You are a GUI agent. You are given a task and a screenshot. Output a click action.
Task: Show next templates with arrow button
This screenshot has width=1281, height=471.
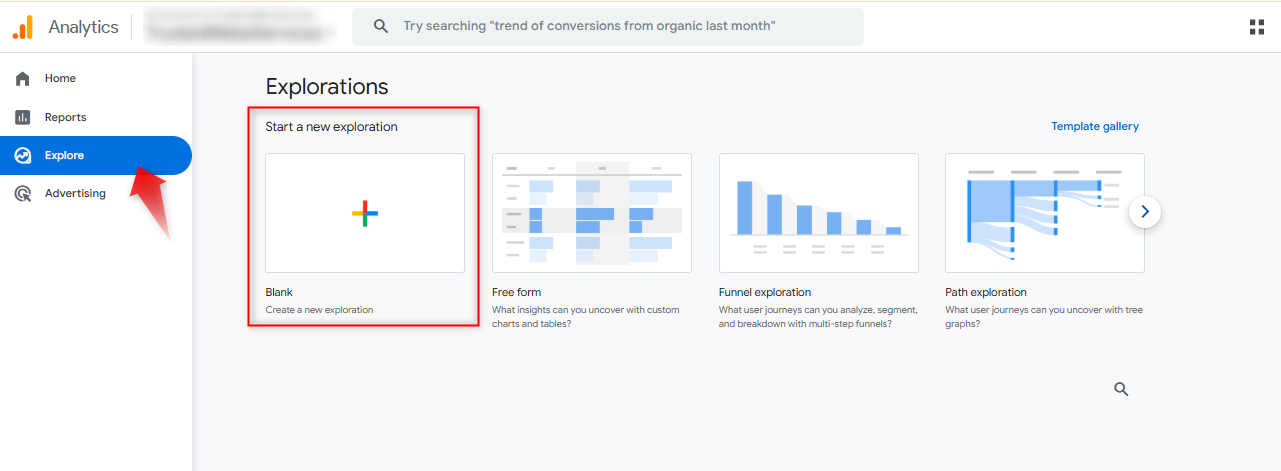click(x=1145, y=212)
